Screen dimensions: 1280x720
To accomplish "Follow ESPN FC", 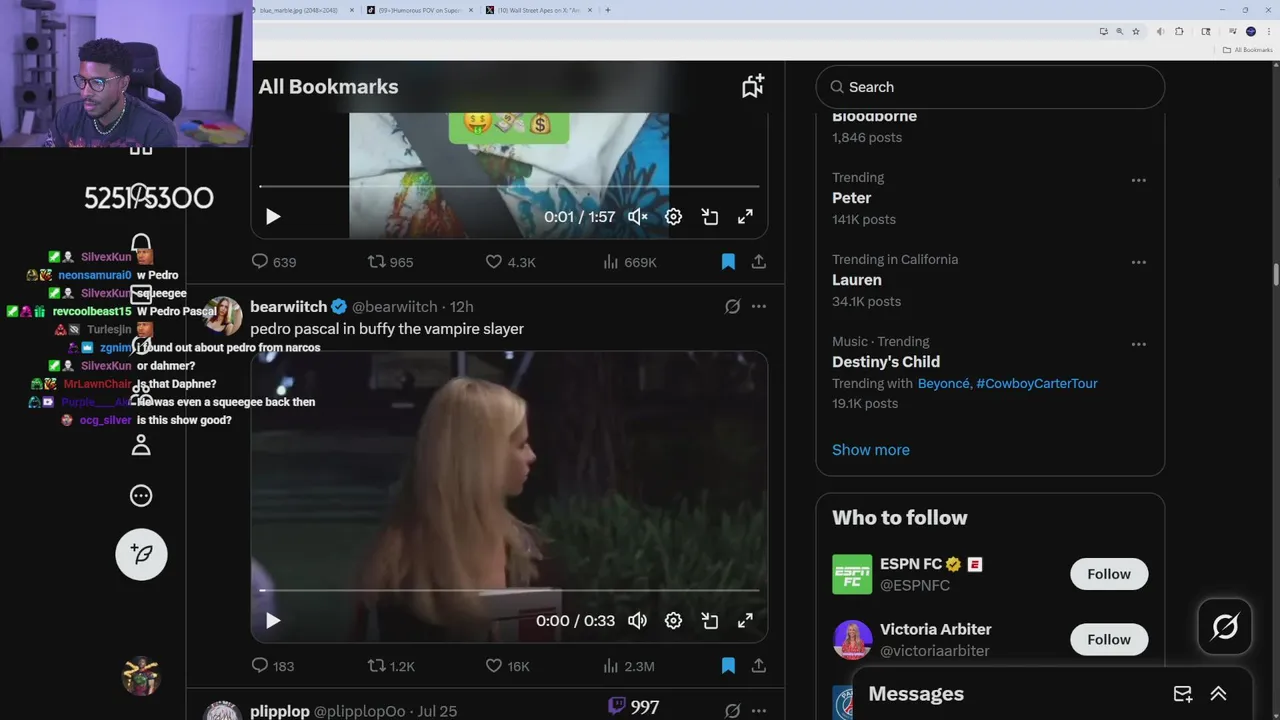I will point(1109,574).
